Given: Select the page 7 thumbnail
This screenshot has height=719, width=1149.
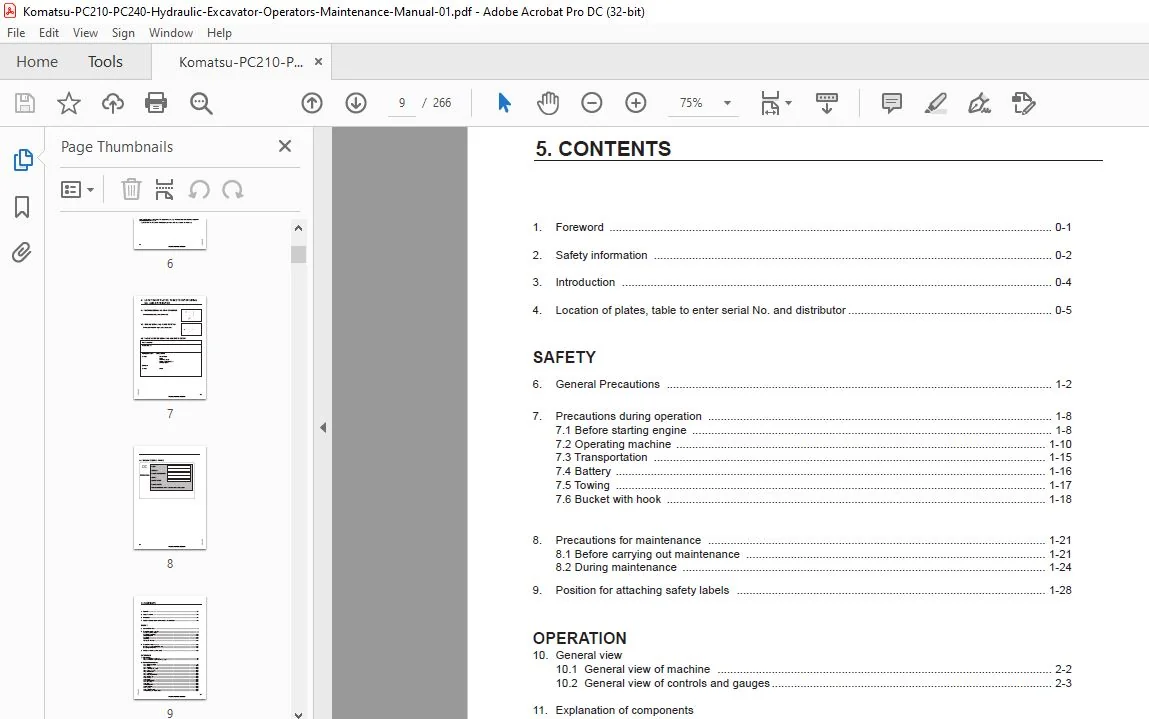Looking at the screenshot, I should click(x=170, y=348).
